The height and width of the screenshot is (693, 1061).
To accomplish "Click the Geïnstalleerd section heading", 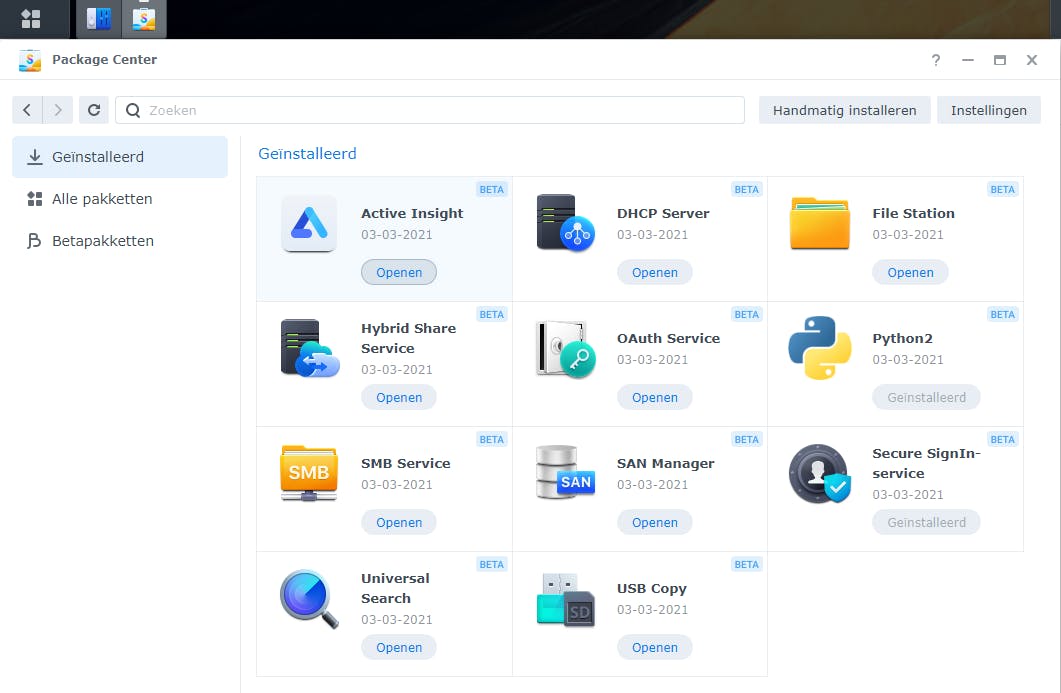I will 307,154.
